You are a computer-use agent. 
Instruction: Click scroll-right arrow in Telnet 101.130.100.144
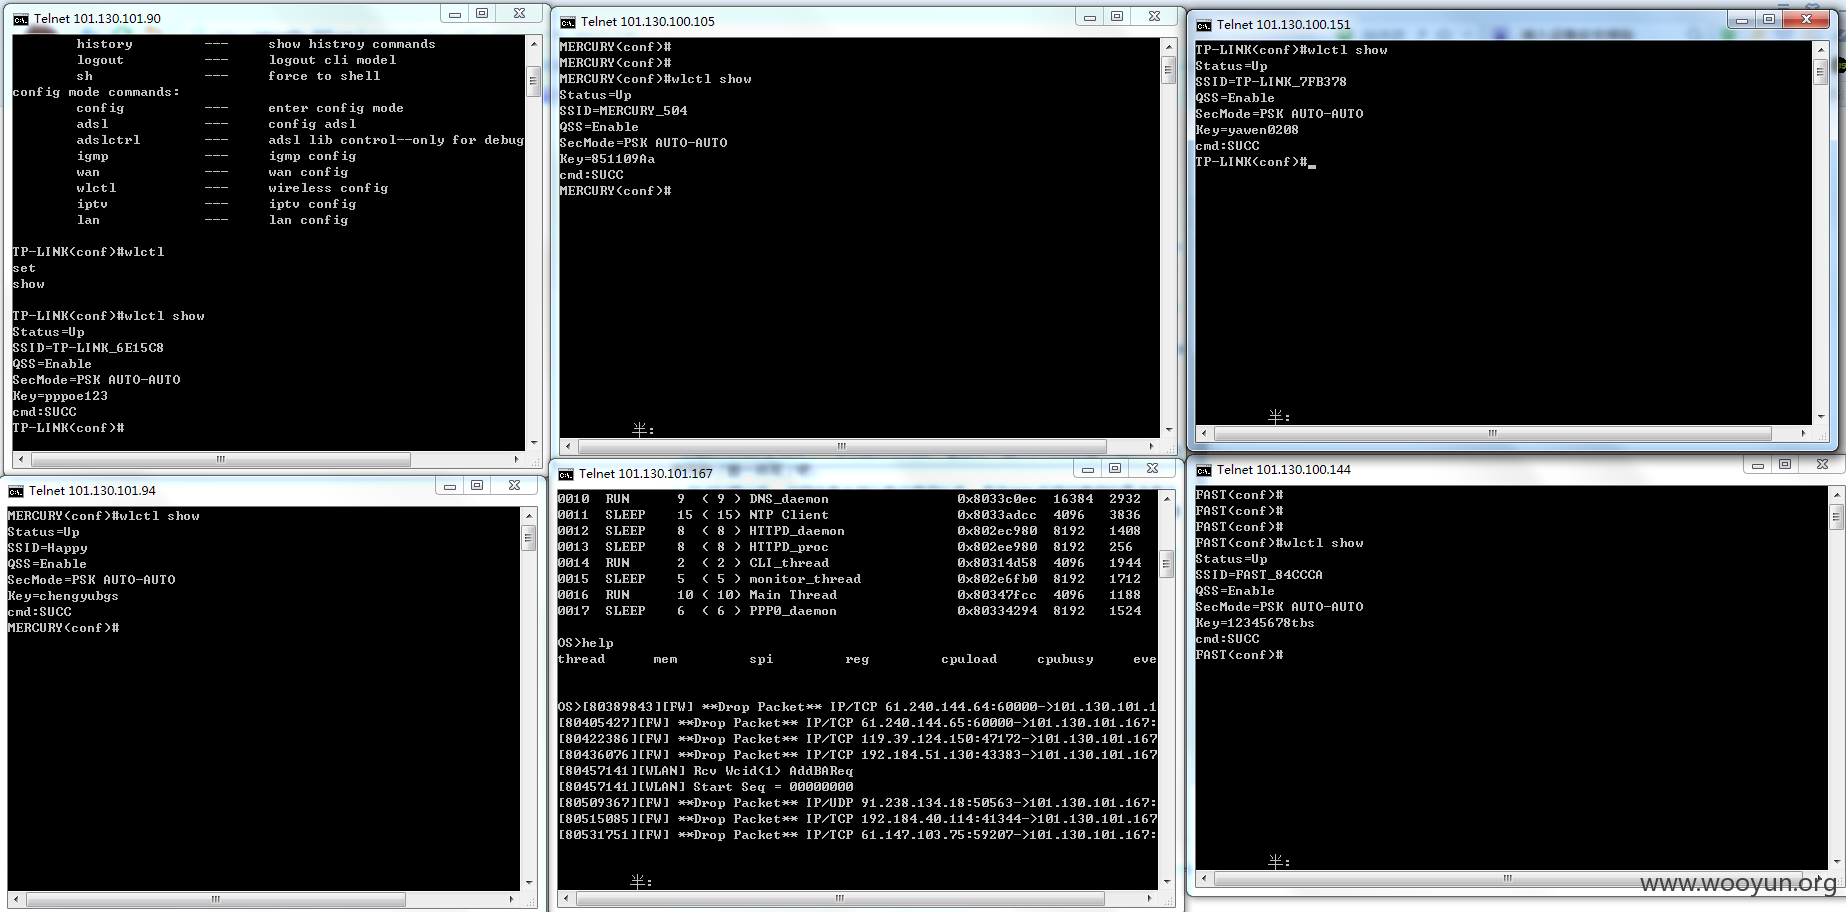1820,878
